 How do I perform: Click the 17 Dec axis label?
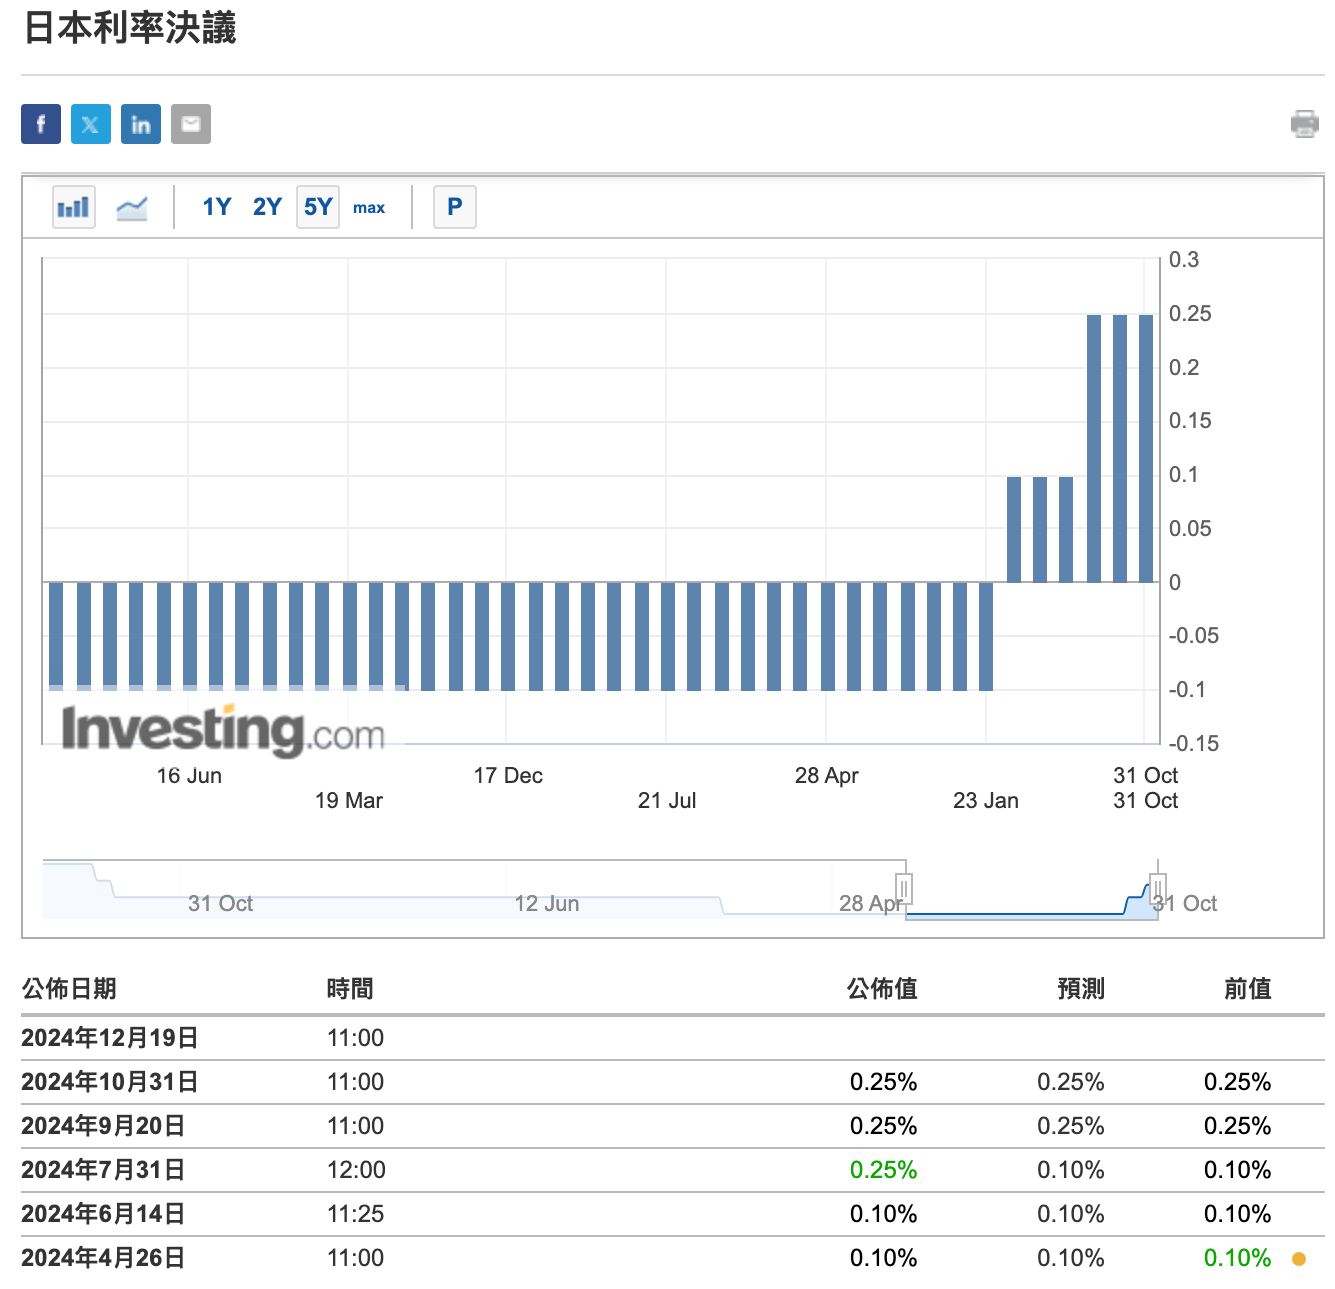tap(508, 776)
